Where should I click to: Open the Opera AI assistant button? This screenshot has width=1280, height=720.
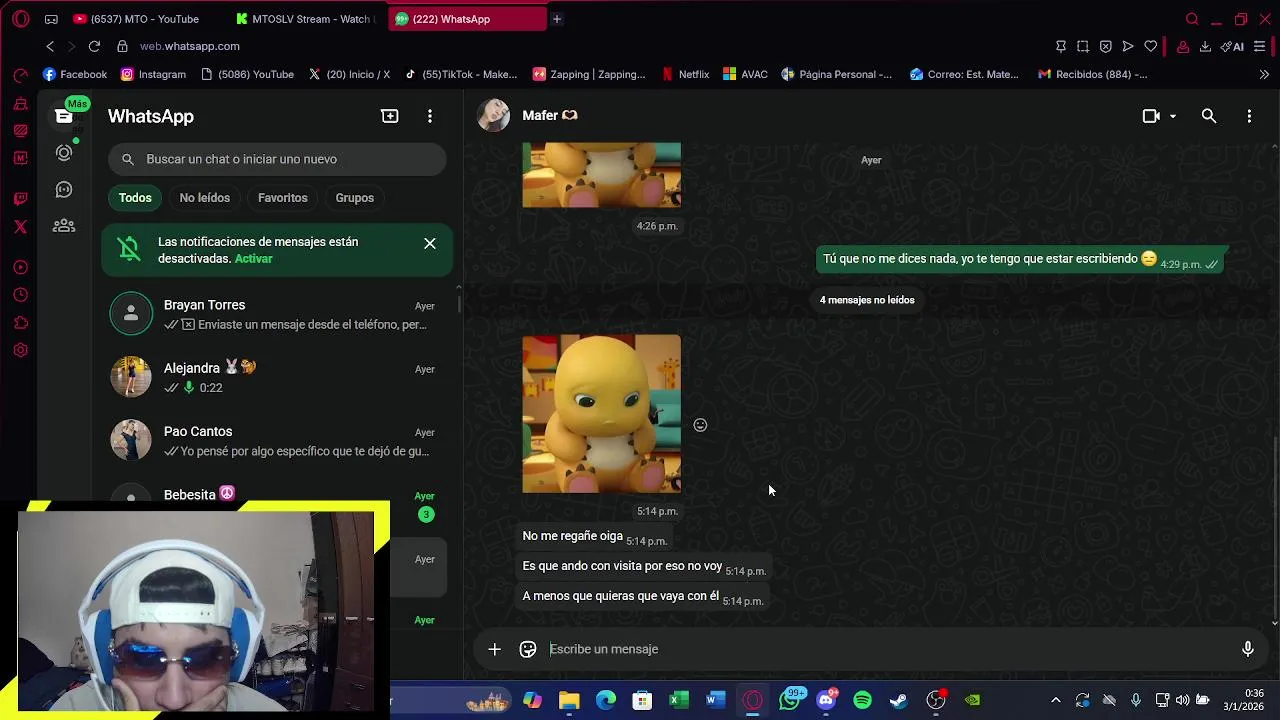[1232, 46]
